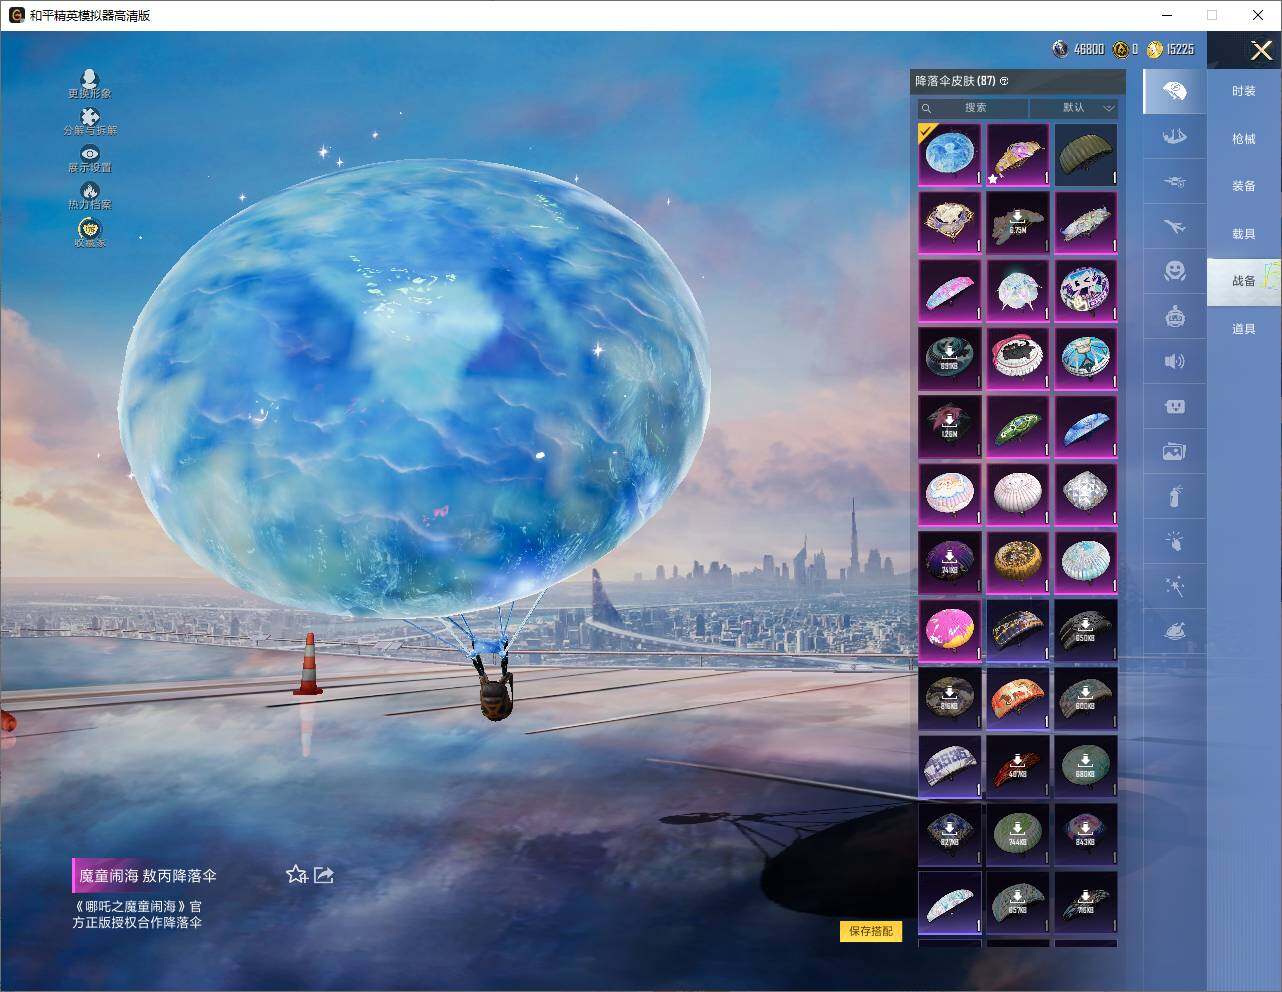The image size is (1282, 992).
Task: Select the finger snap gesture category icon
Action: (1175, 541)
